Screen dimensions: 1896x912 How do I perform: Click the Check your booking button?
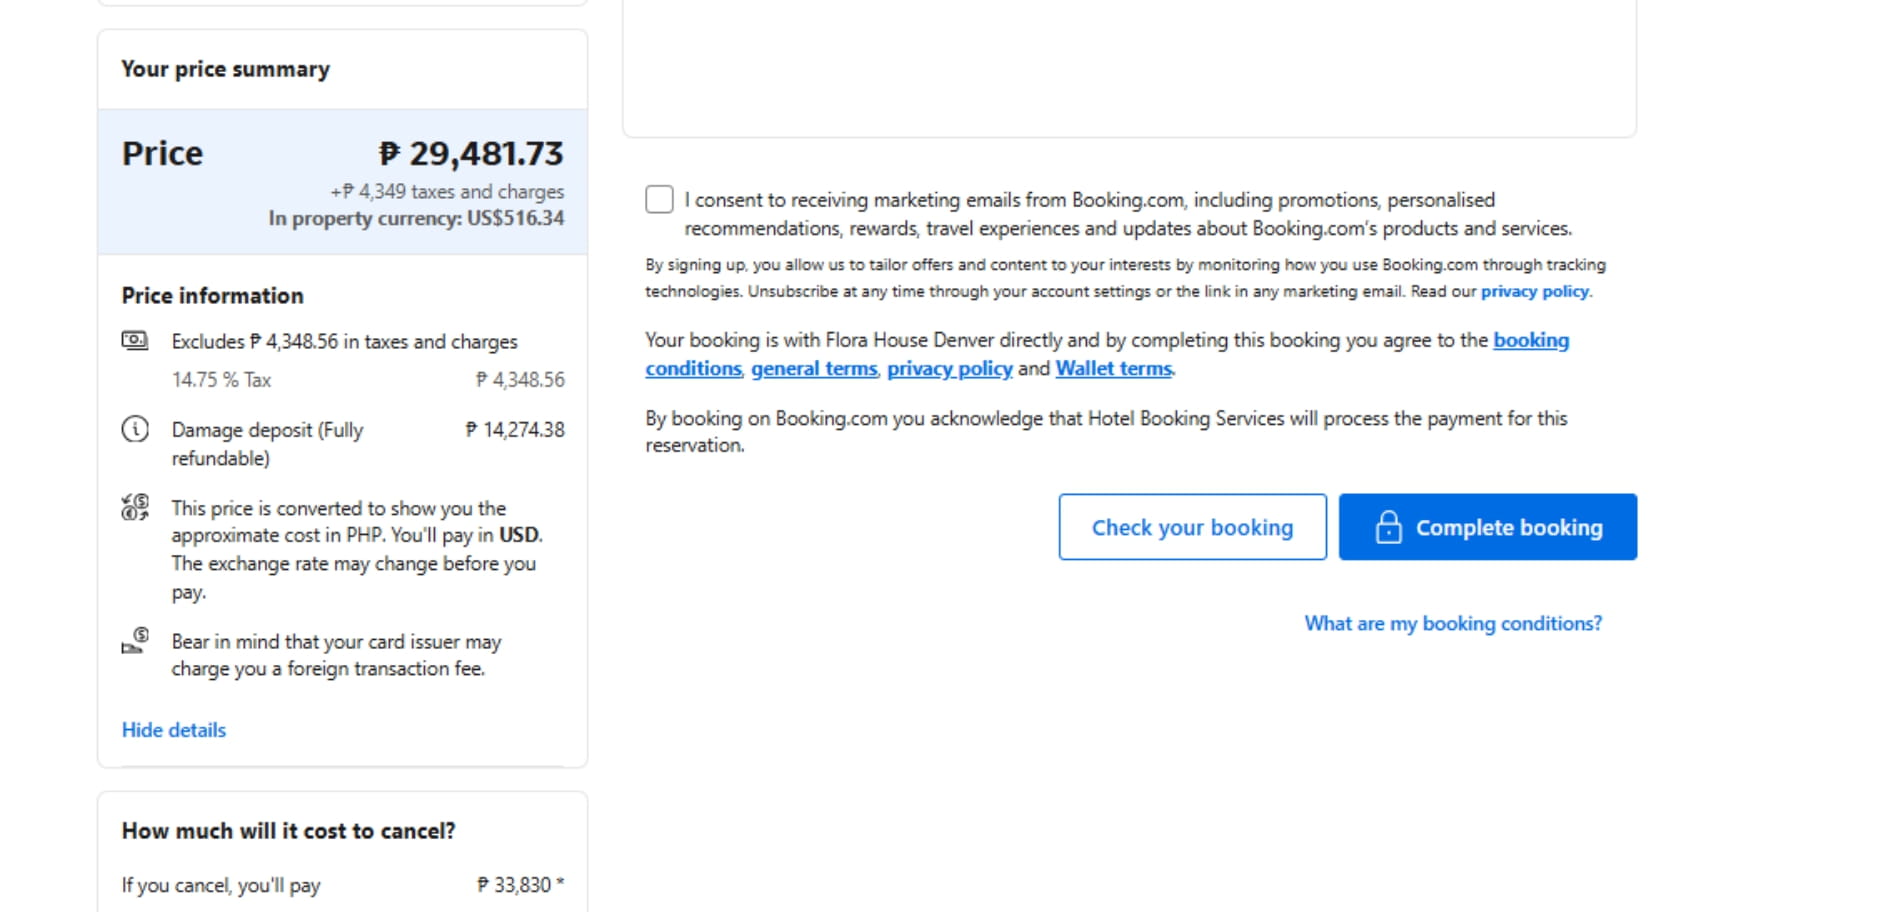pos(1192,527)
